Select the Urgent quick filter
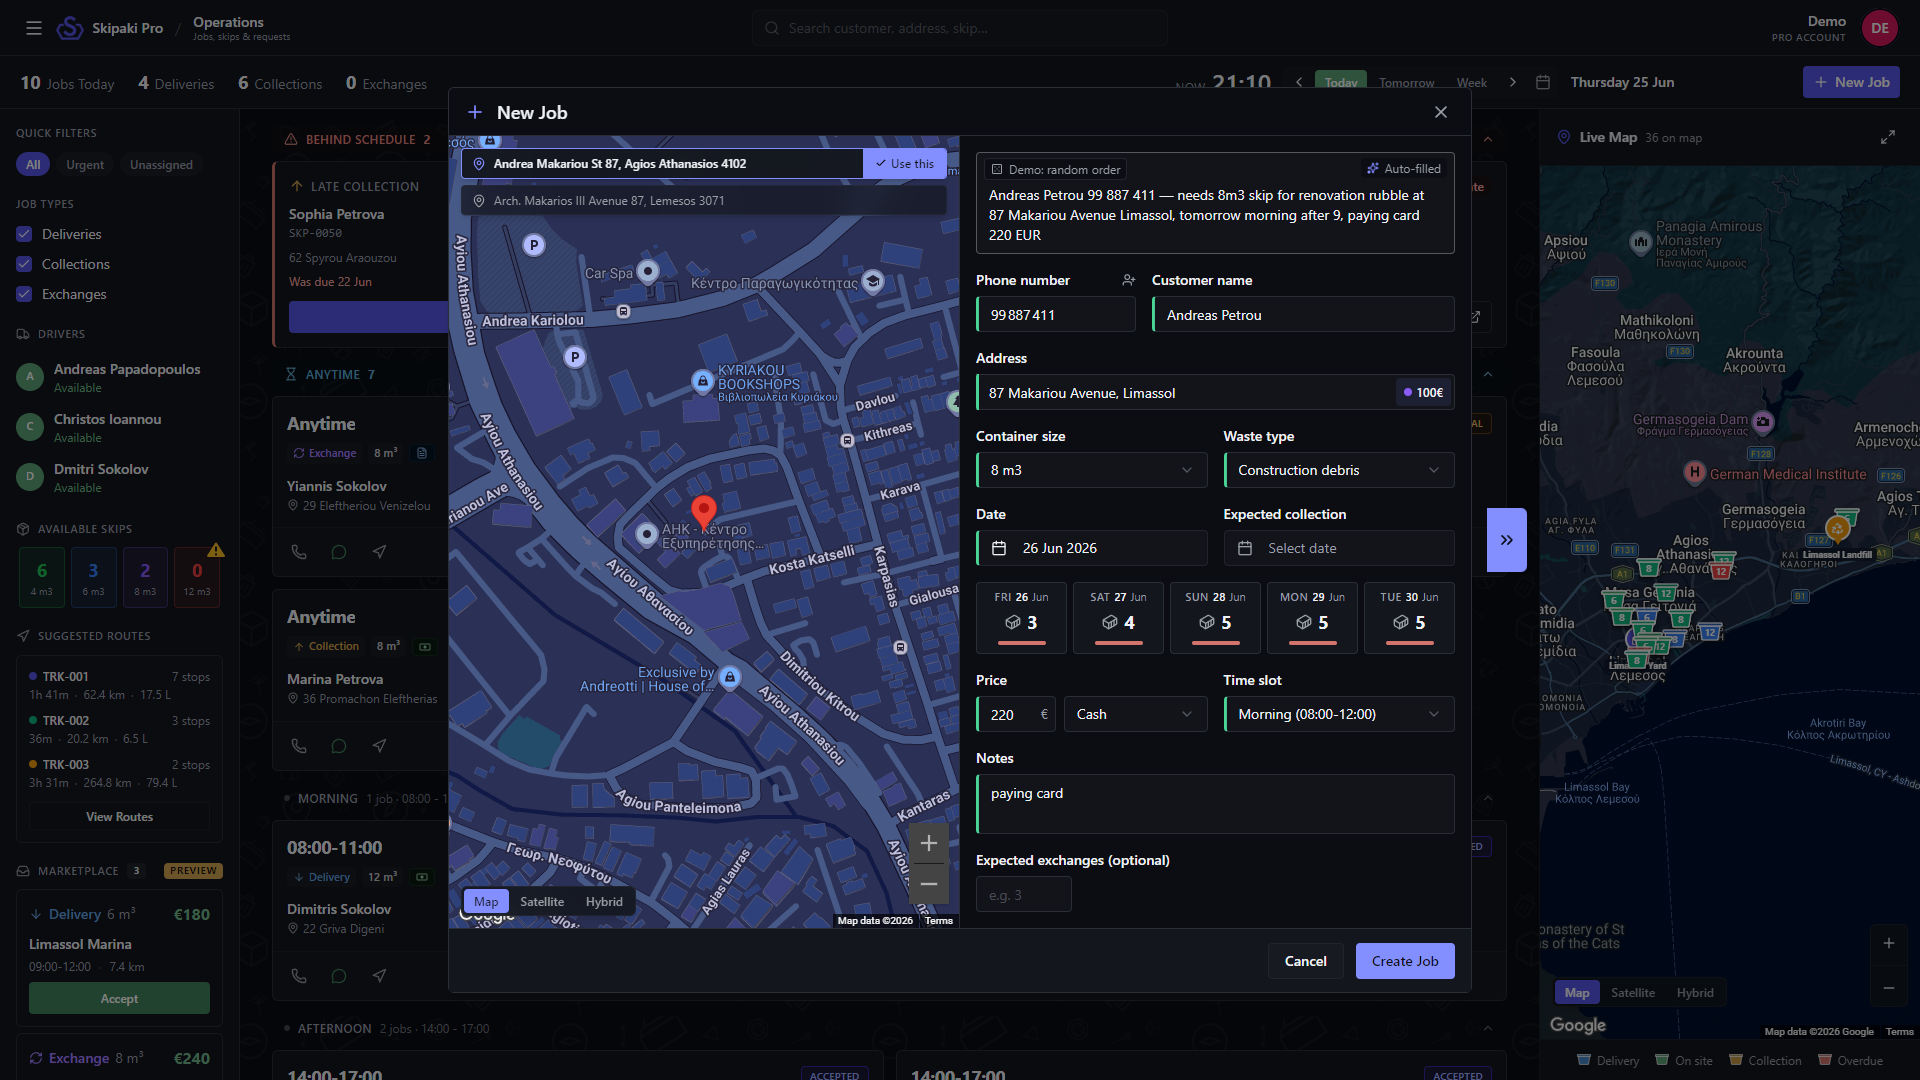The image size is (1920, 1080). tap(85, 165)
